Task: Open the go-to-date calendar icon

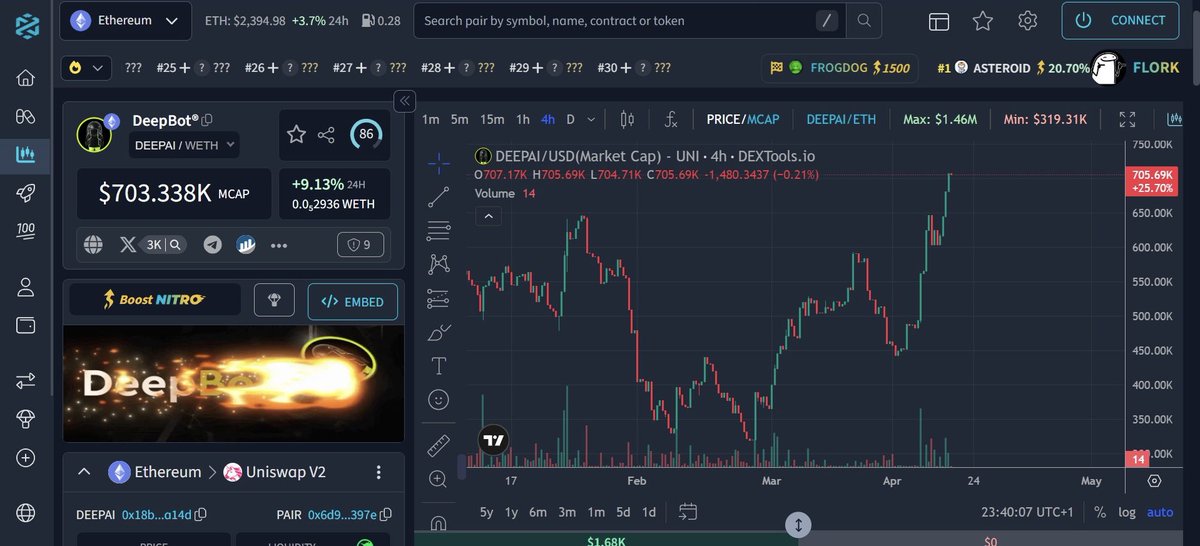Action: tap(687, 511)
